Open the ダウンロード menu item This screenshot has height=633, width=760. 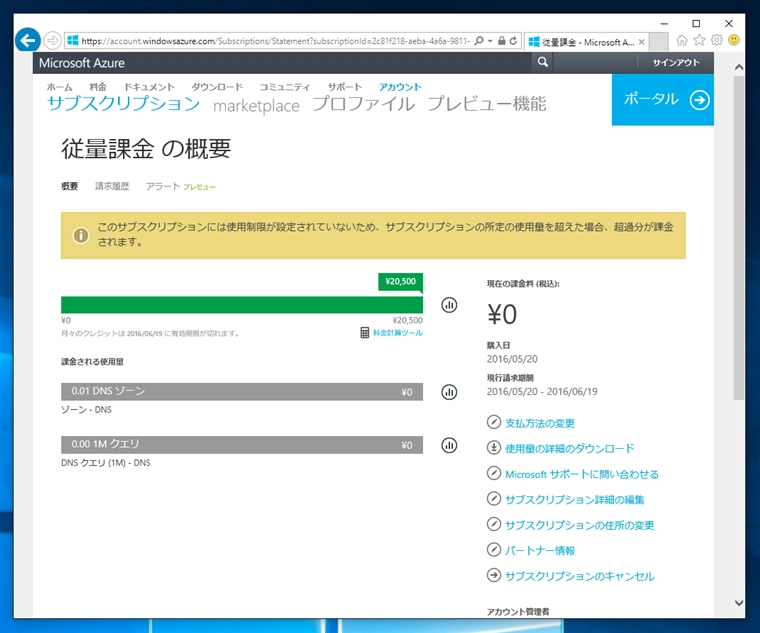coord(217,87)
